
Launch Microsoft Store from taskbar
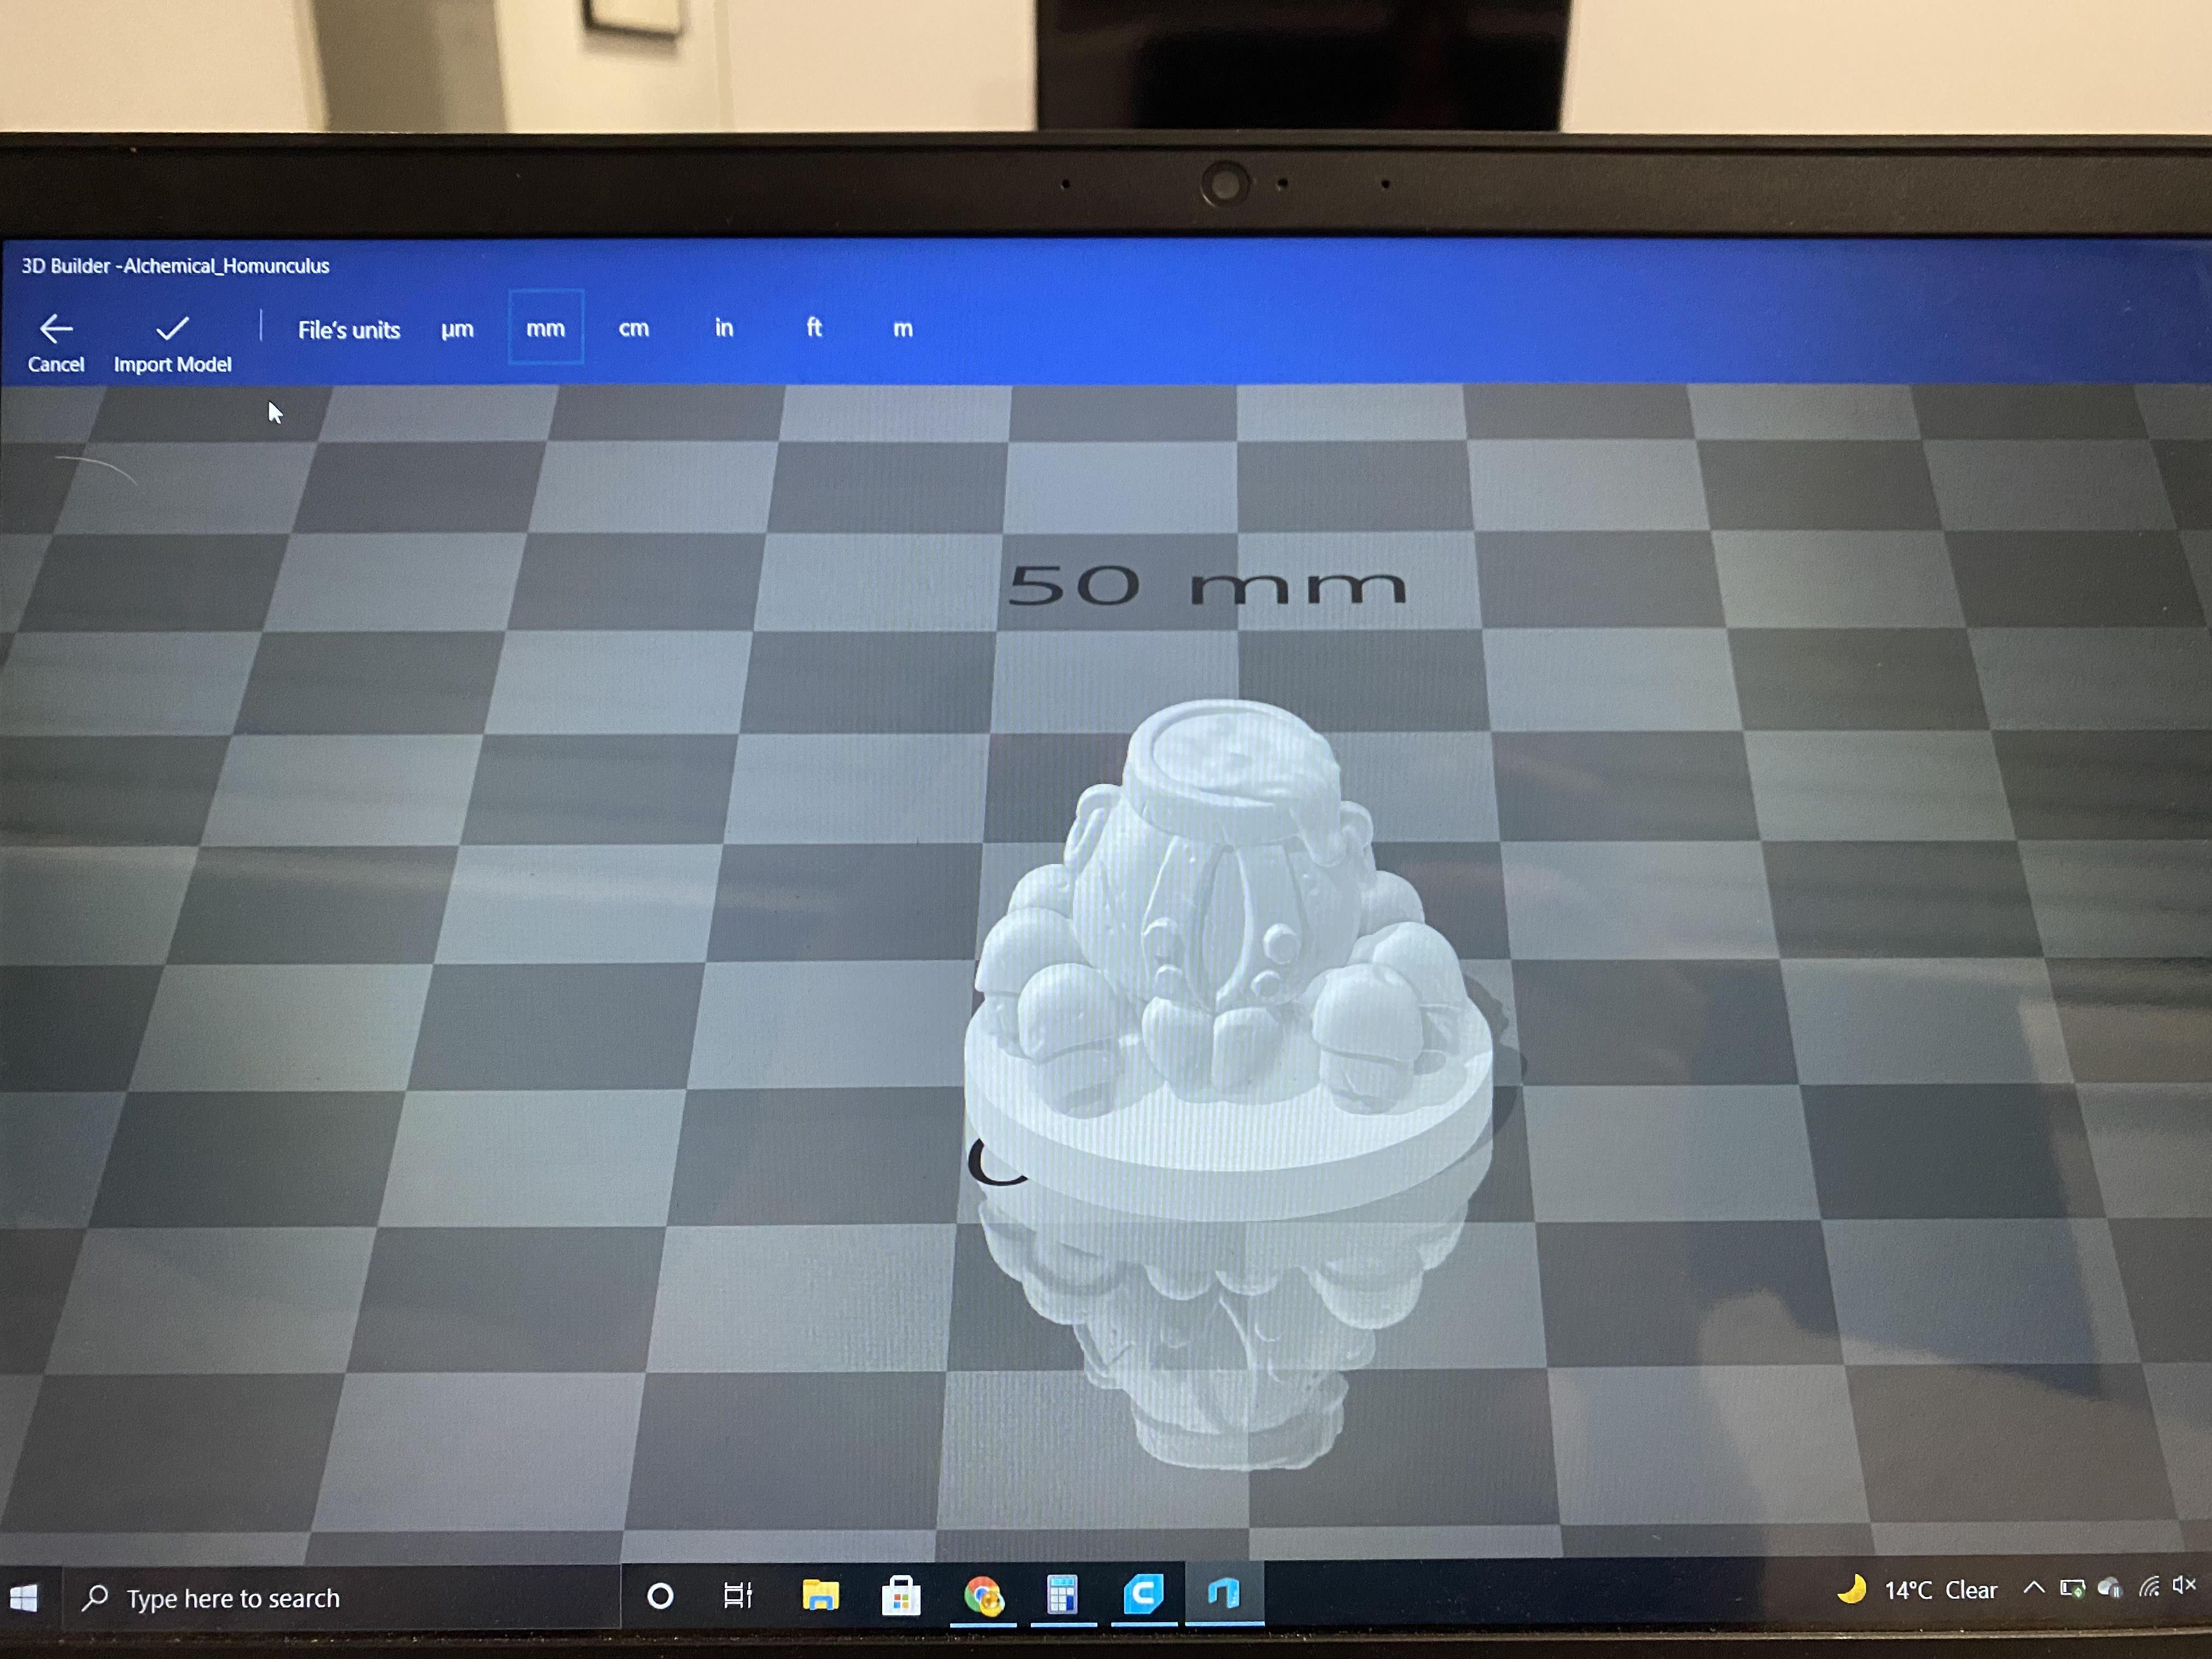pyautogui.click(x=901, y=1596)
